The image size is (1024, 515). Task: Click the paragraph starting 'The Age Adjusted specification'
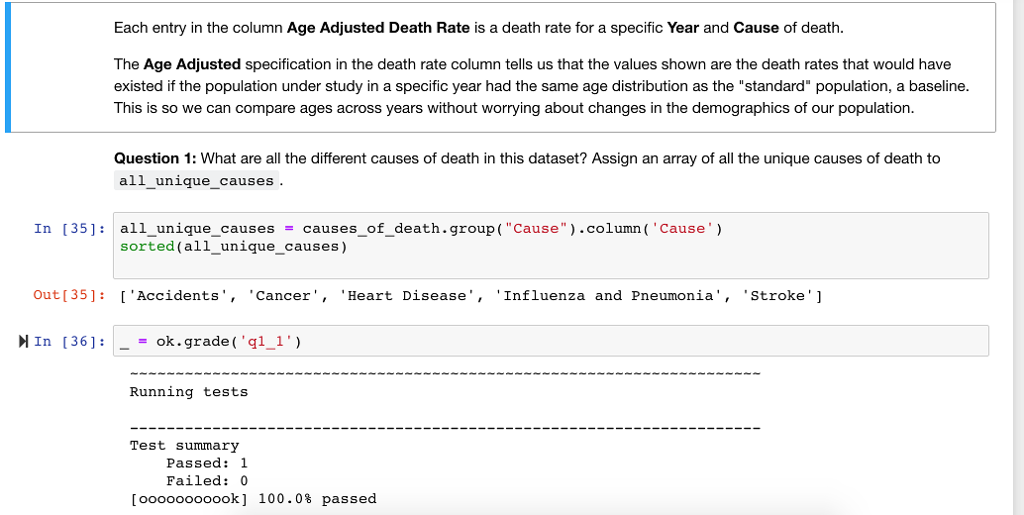point(541,86)
